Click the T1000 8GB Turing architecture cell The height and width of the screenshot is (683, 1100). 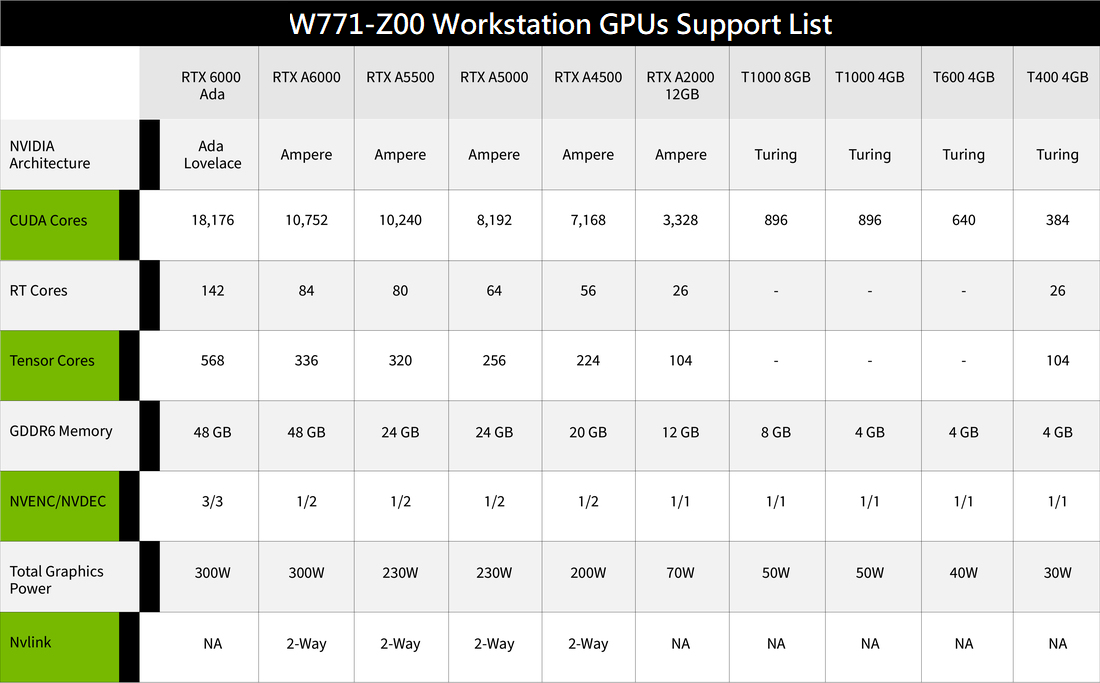click(776, 154)
